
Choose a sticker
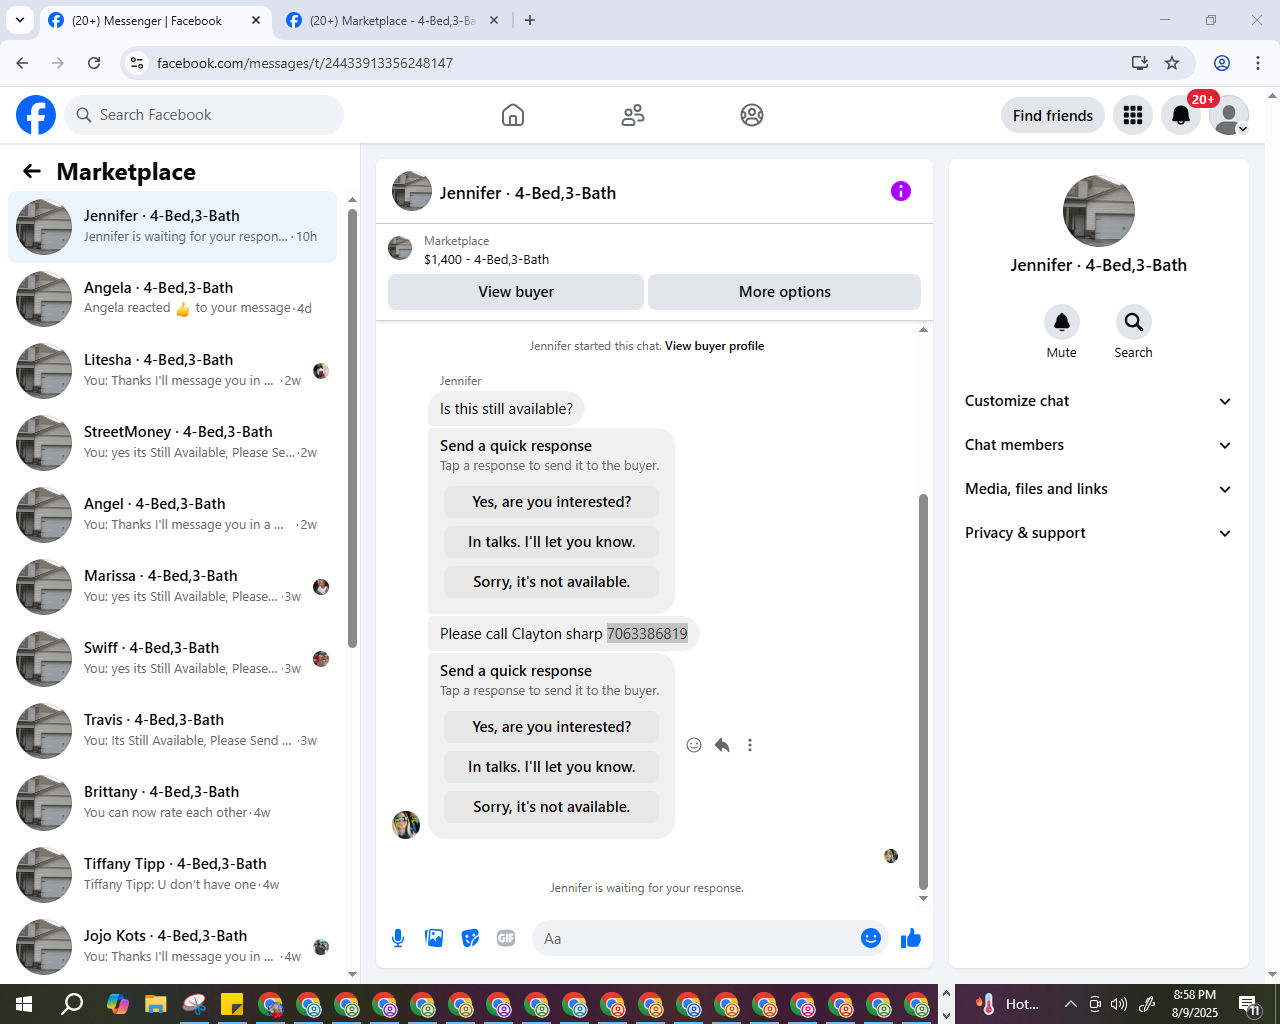click(470, 938)
